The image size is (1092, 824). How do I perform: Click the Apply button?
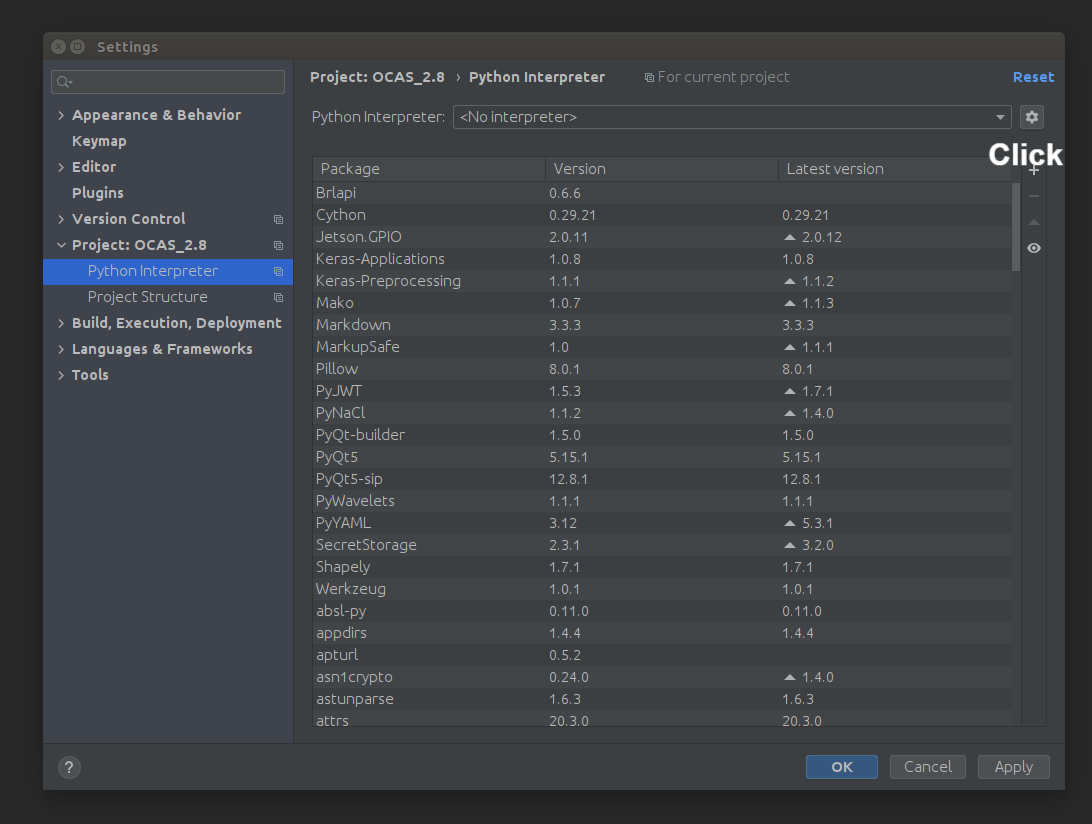[1013, 767]
